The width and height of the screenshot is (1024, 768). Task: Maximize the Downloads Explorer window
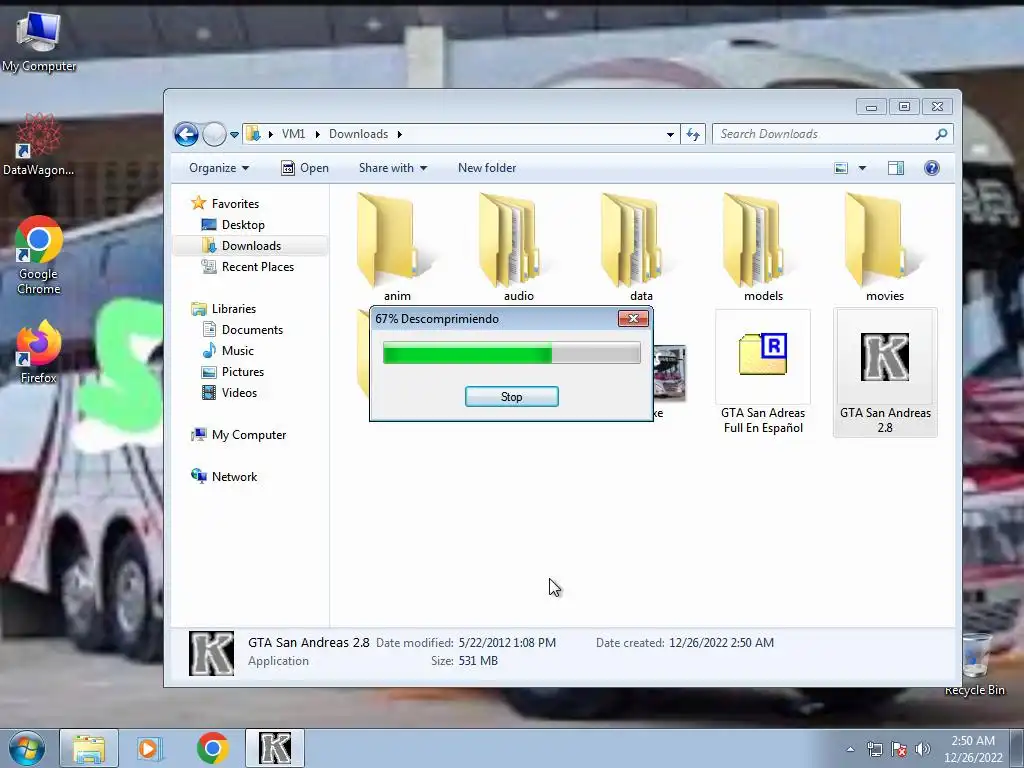click(x=904, y=106)
